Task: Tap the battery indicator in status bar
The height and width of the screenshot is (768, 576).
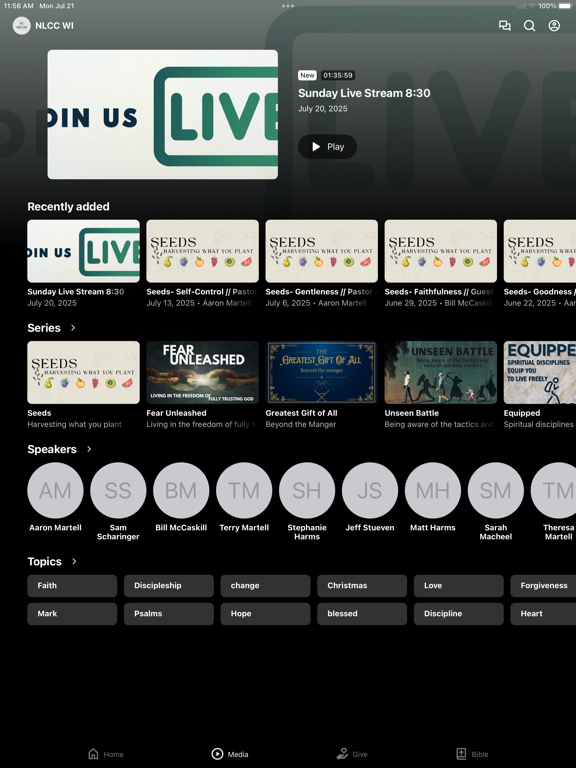Action: pos(565,6)
